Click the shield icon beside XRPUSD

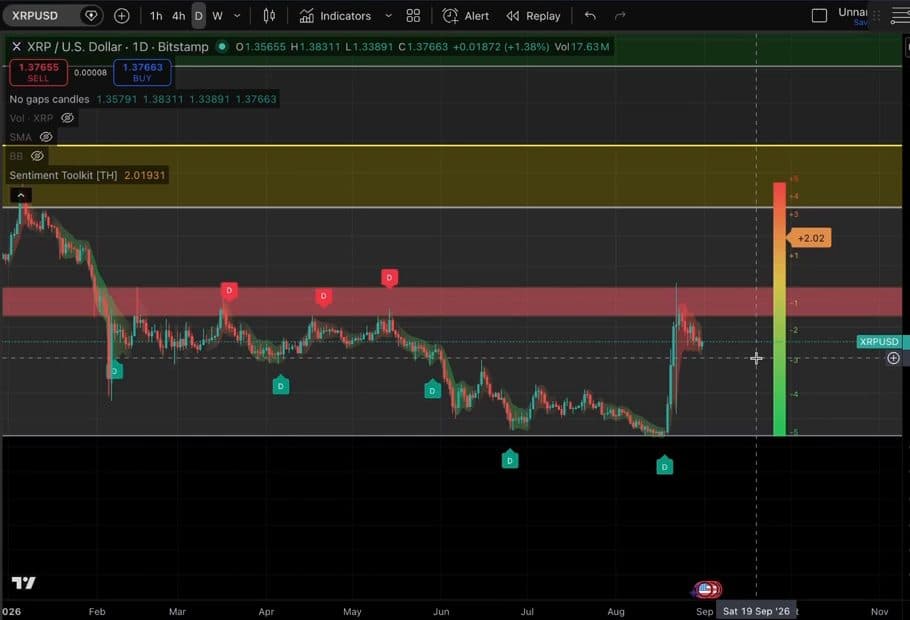[91, 16]
